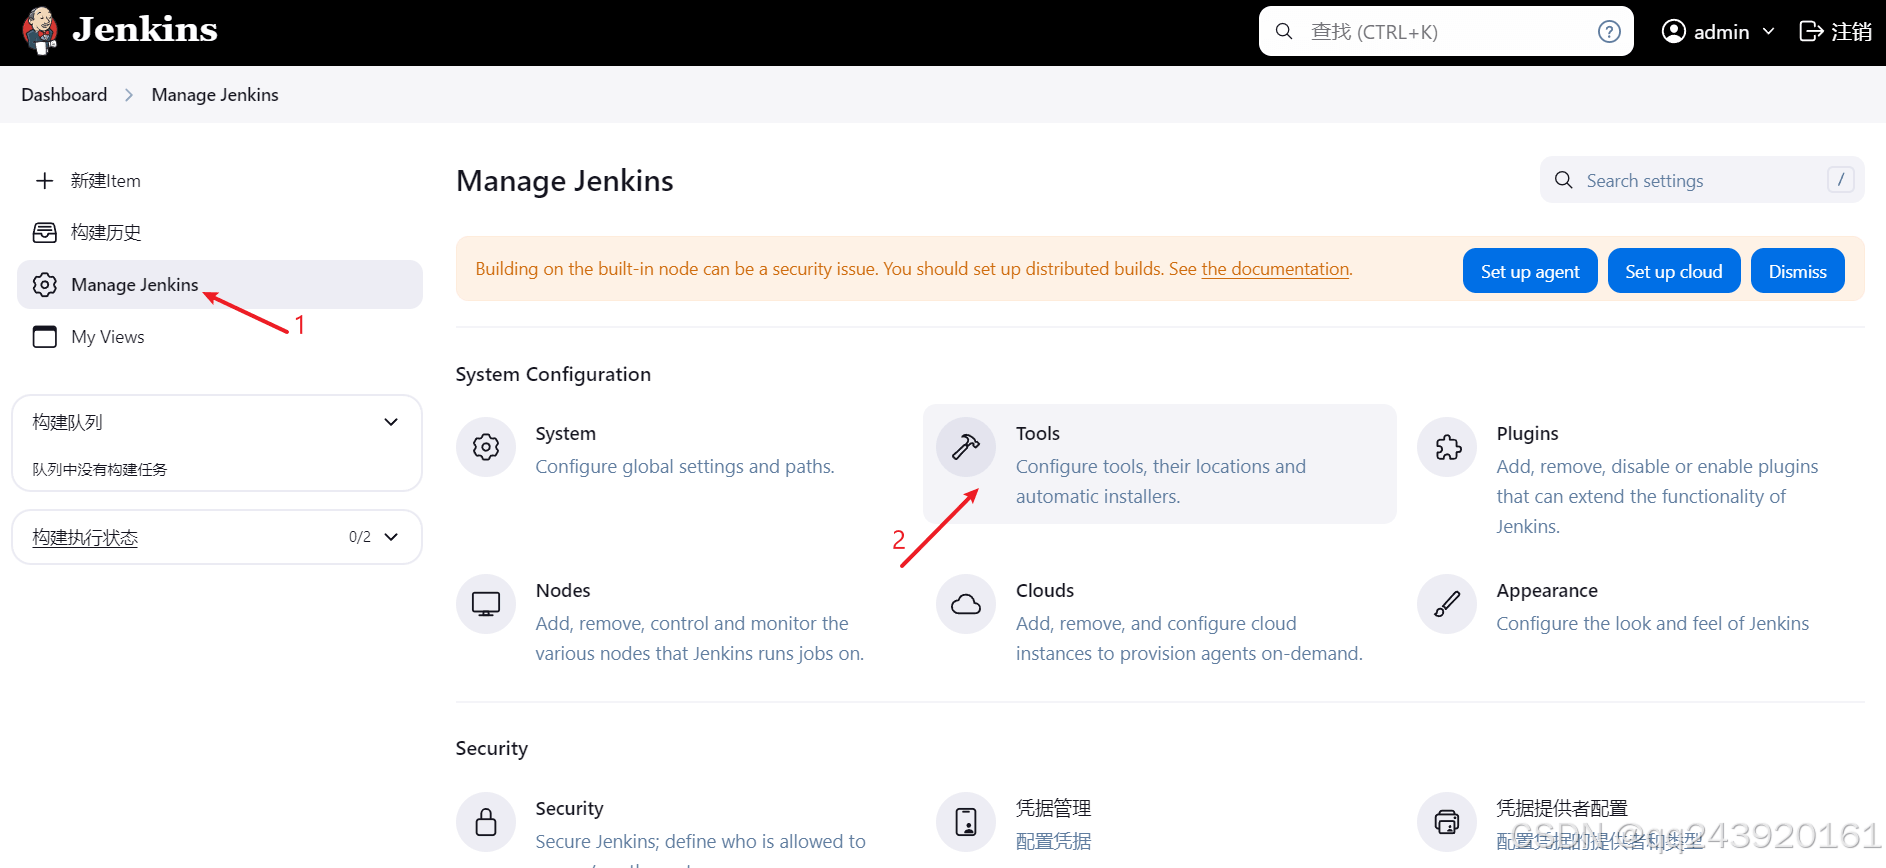Click the Clouds cloud icon
Viewport: 1886px width, 868px height.
[x=966, y=604]
